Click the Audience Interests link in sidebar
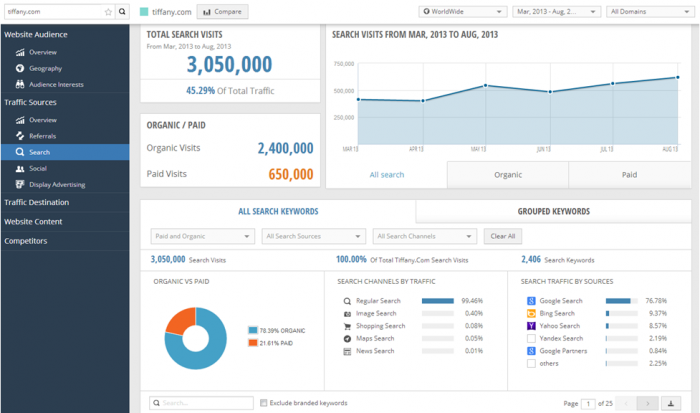This screenshot has height=413, width=700. tap(56, 84)
